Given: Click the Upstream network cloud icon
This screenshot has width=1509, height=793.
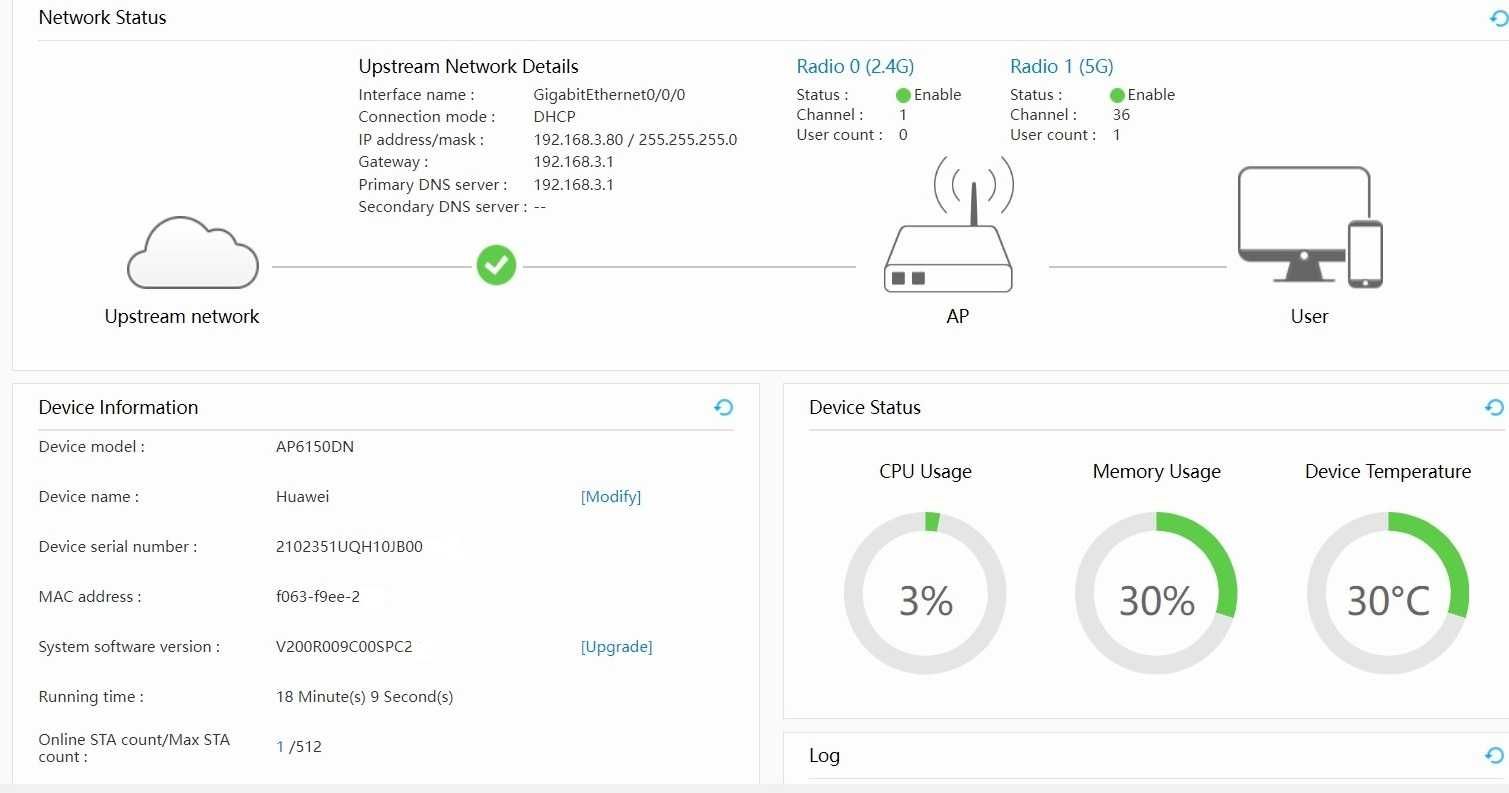Looking at the screenshot, I should [192, 252].
